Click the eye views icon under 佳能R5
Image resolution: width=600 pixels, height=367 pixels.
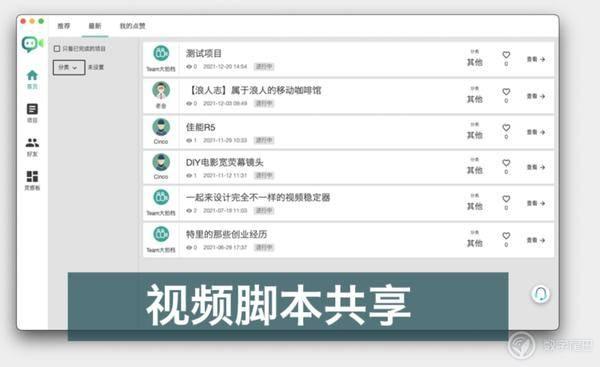pos(189,140)
